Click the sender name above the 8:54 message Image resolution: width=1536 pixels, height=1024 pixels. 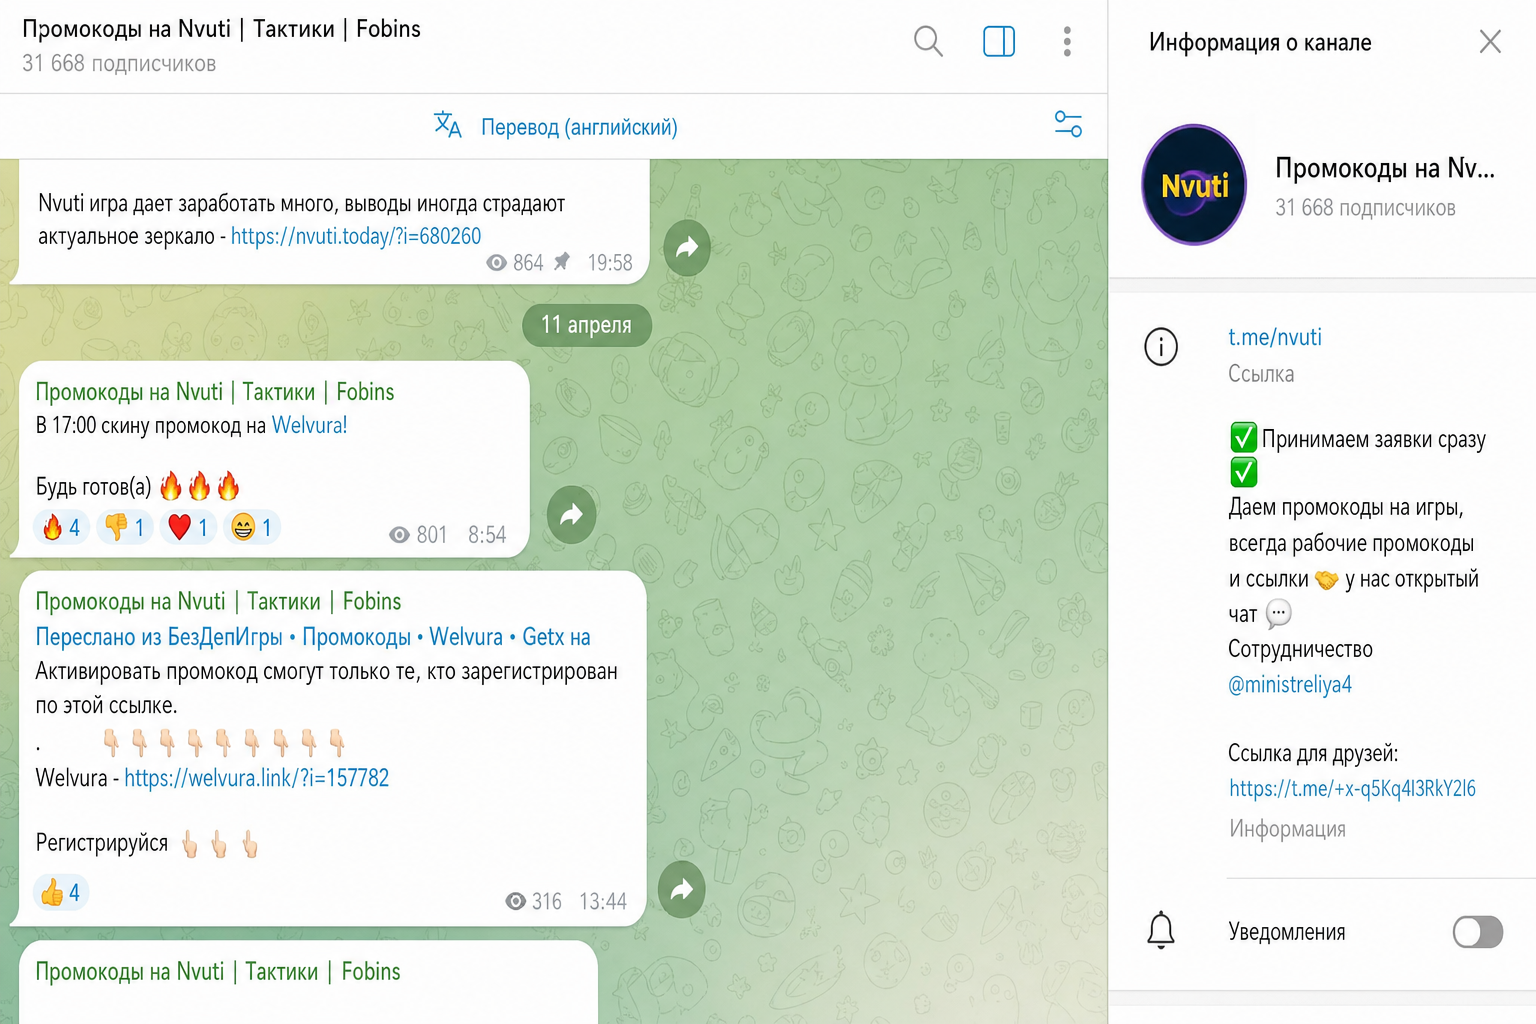[x=215, y=392]
